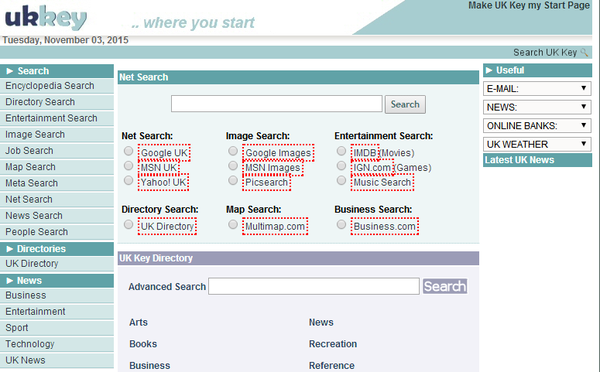This screenshot has height=372, width=600.
Task: Select the IMDB (Movies) radio button
Action: 341,151
